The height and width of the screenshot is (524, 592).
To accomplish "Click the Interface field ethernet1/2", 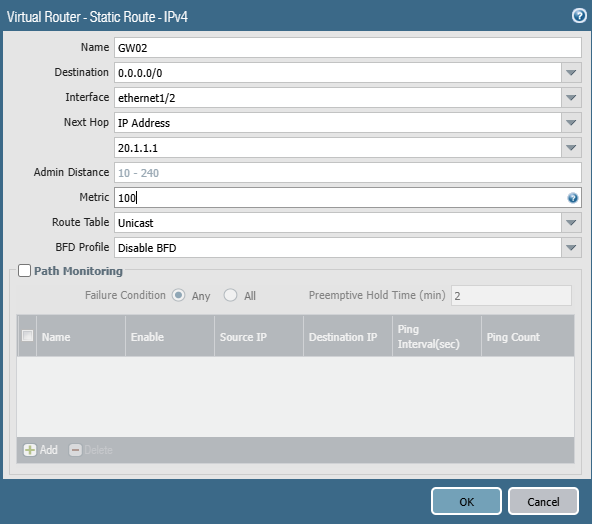I will click(338, 98).
